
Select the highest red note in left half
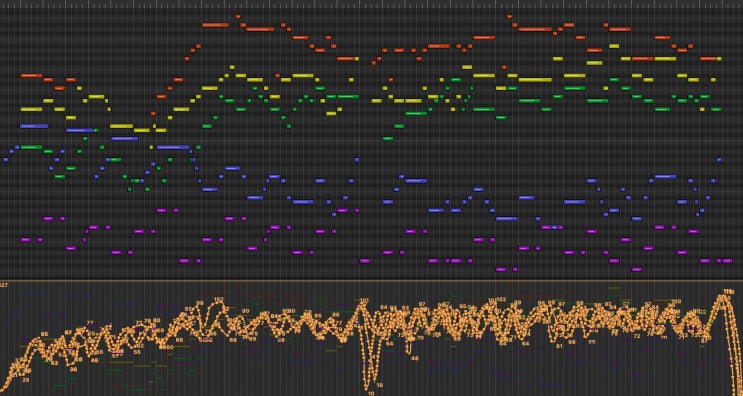point(238,17)
